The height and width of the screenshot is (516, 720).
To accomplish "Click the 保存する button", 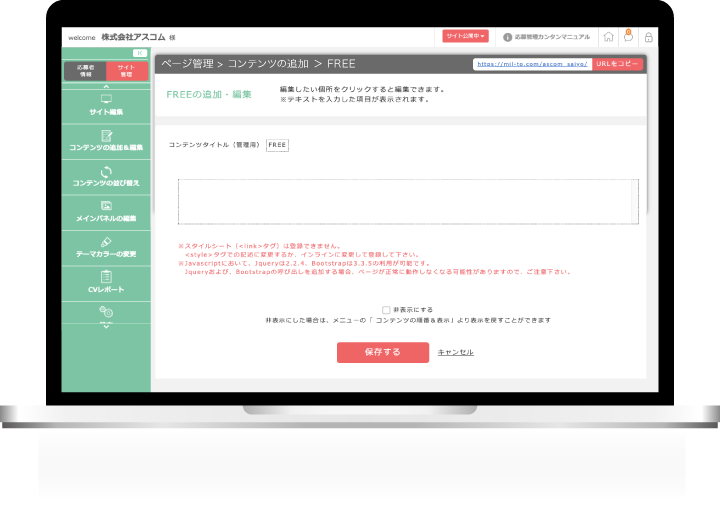I will [383, 352].
